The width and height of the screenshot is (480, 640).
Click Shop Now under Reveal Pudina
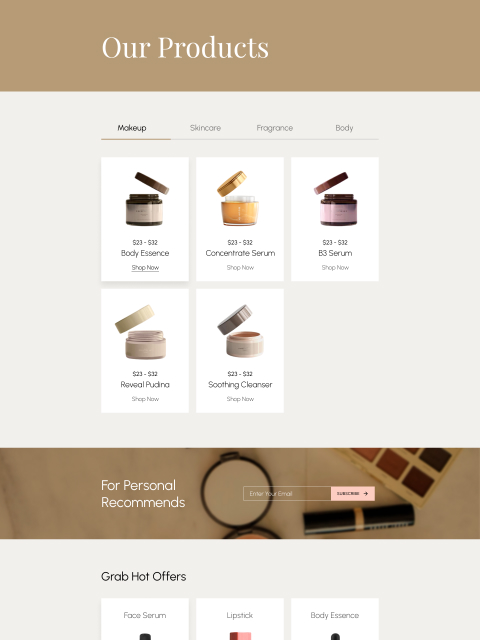[x=145, y=399]
